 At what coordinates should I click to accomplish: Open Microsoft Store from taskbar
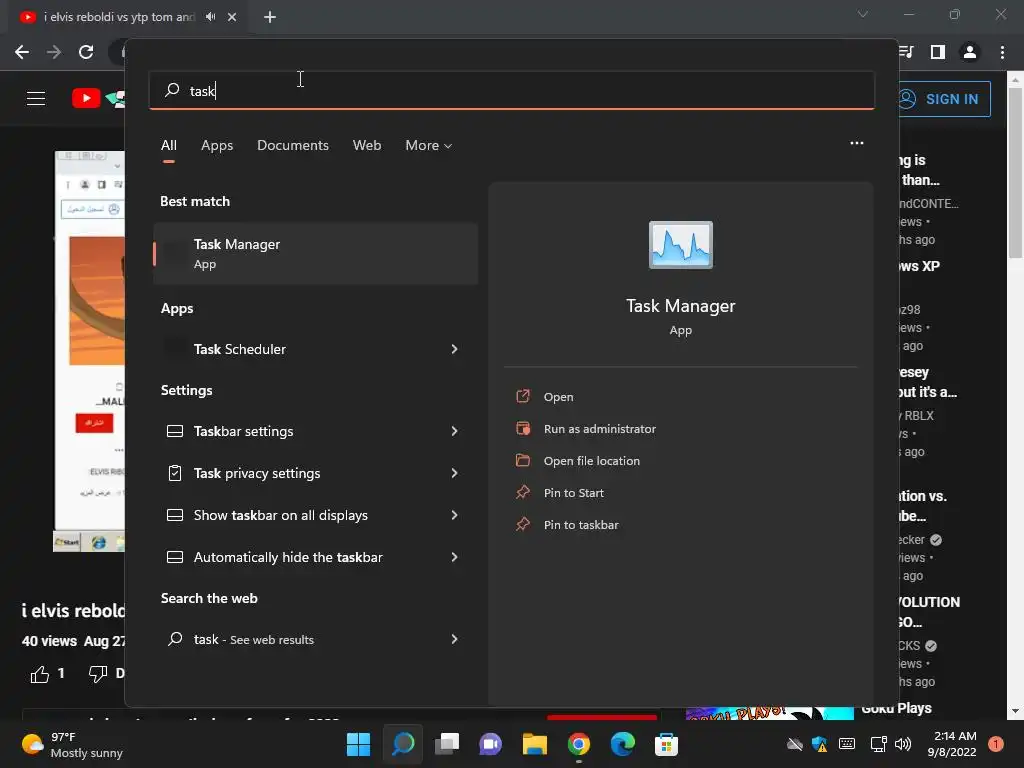(666, 744)
